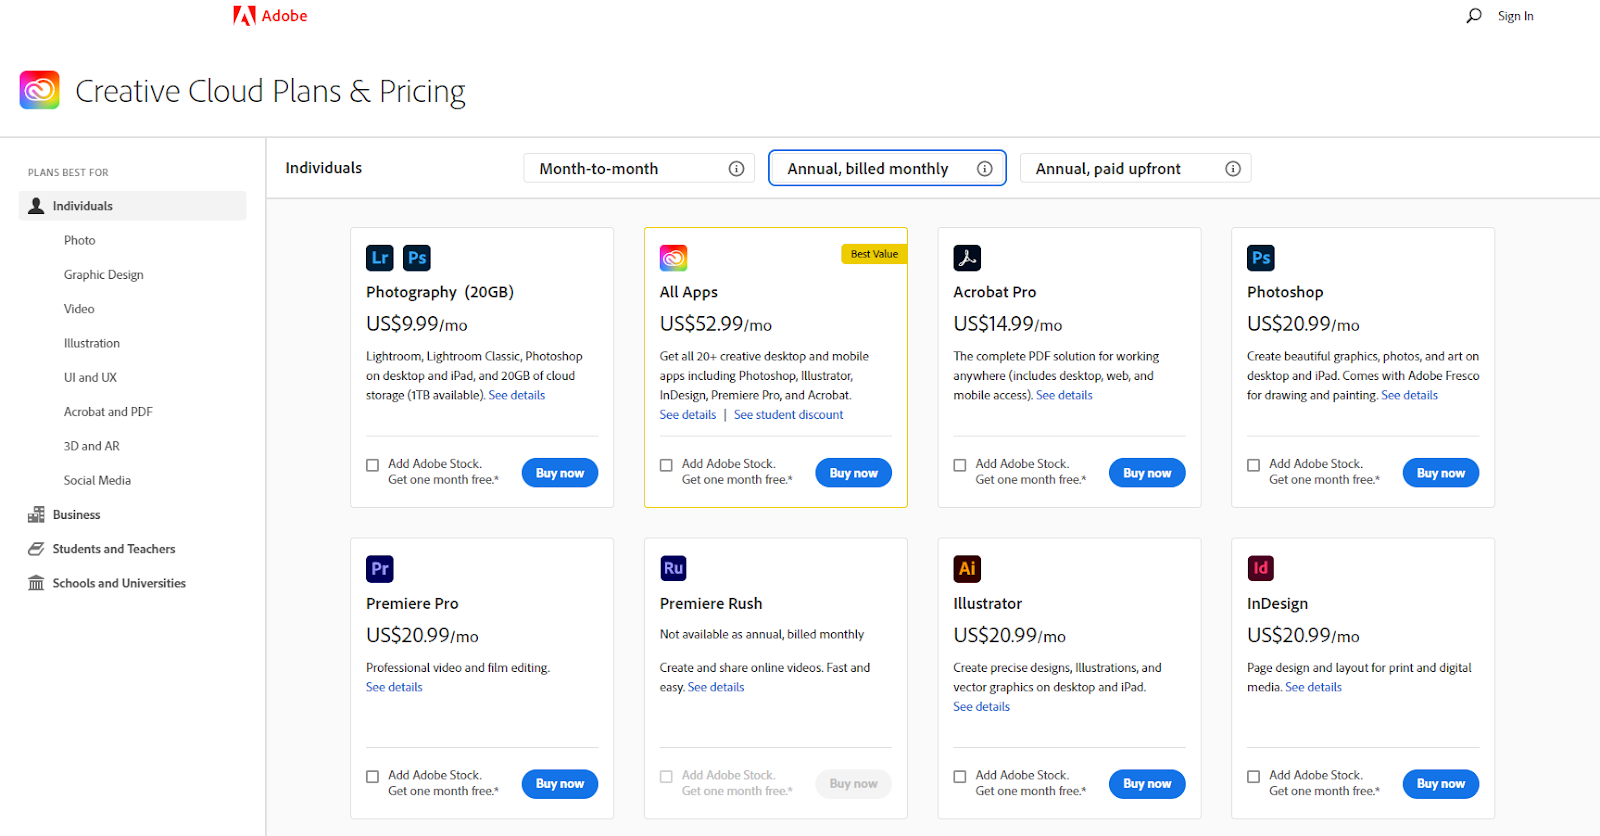Buy now the All Apps plan
The height and width of the screenshot is (836, 1600).
pyautogui.click(x=854, y=473)
